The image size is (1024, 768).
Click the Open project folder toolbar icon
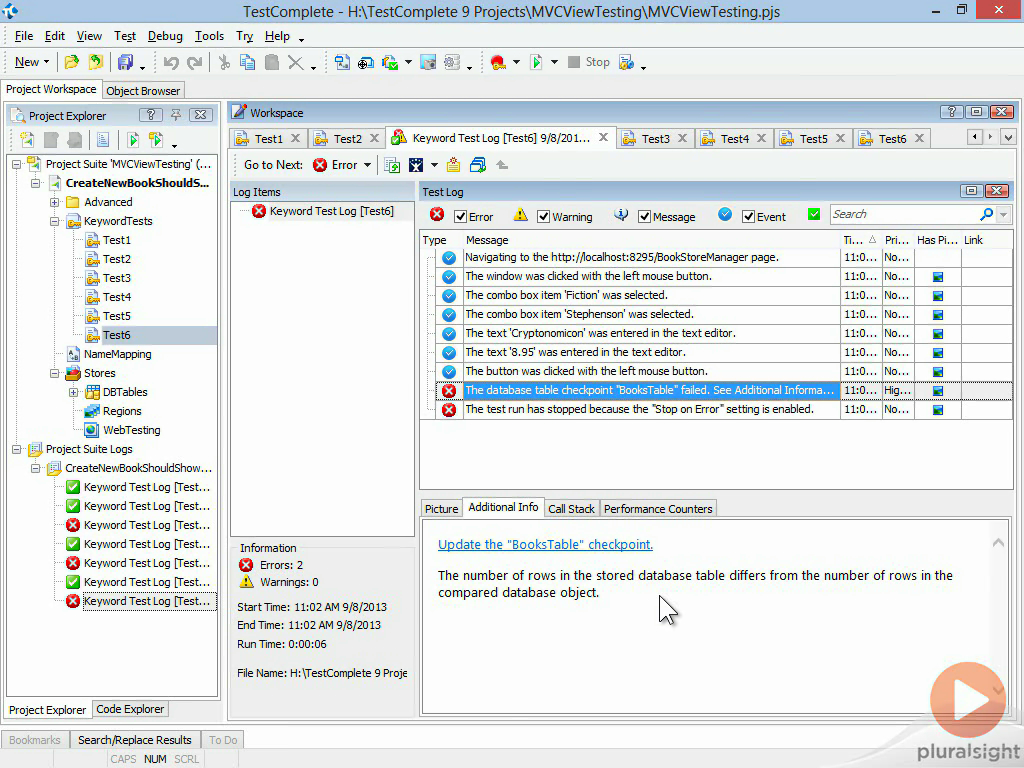pos(71,62)
